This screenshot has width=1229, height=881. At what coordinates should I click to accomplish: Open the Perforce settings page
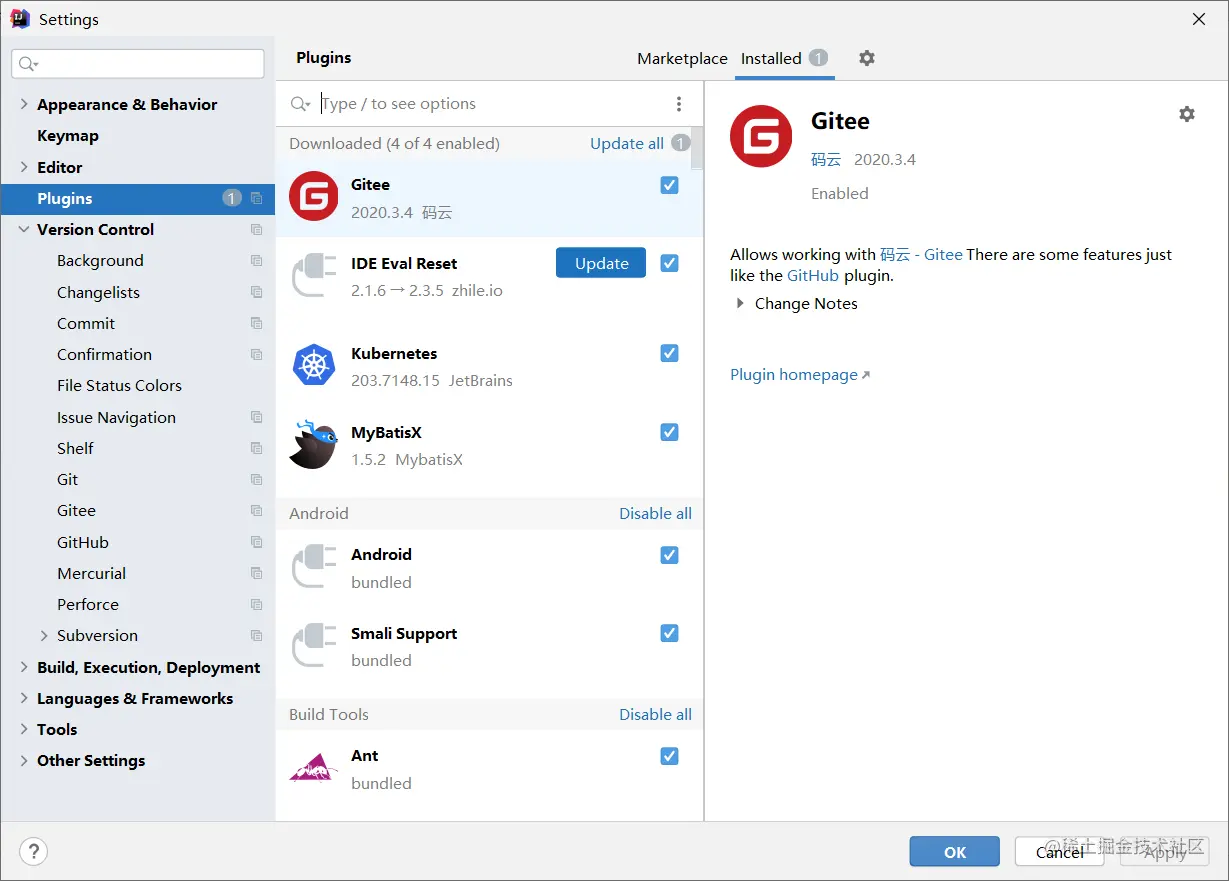(x=88, y=604)
